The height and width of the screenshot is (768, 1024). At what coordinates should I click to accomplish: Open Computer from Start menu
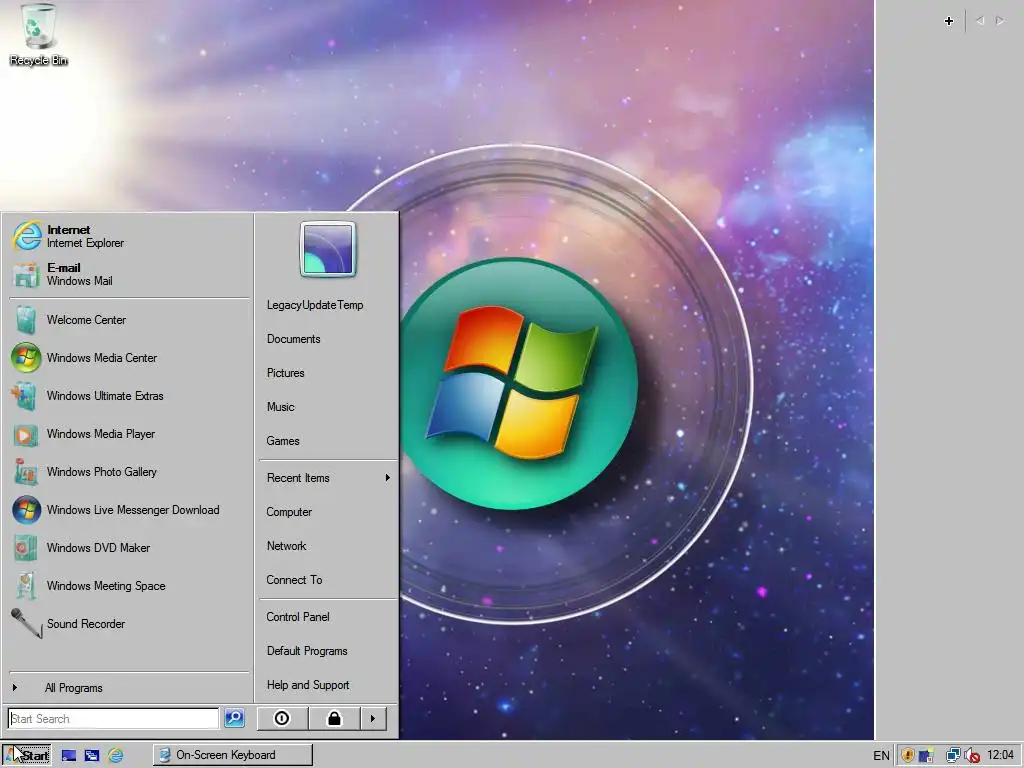pyautogui.click(x=328, y=512)
